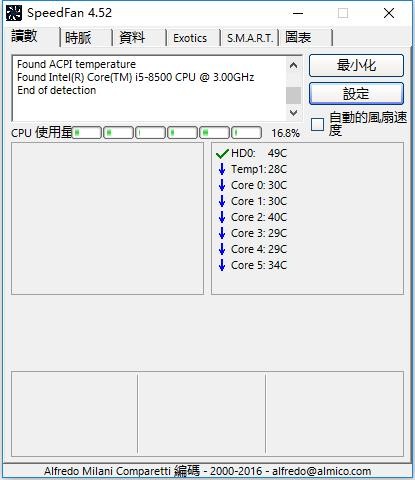Screen dimensions: 415x480
Task: Click the SpeedFan app icon in title bar
Action: coord(14,13)
